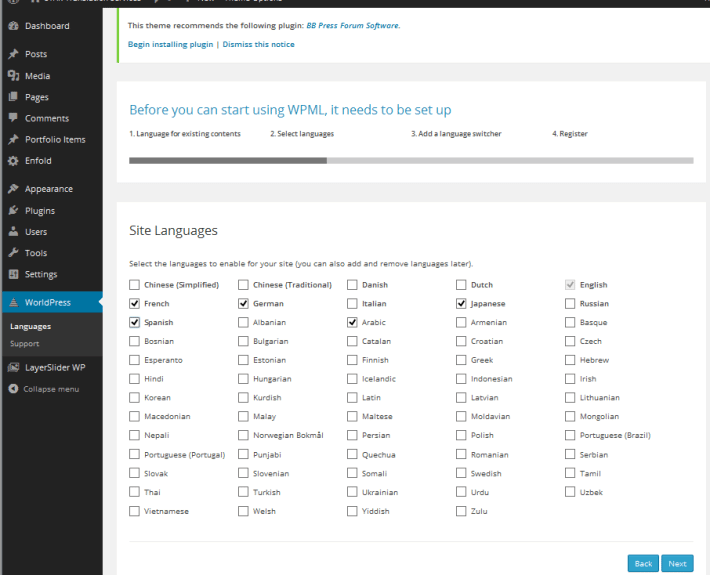710x575 pixels.
Task: Uncheck the Spanish language checkbox
Action: [134, 322]
